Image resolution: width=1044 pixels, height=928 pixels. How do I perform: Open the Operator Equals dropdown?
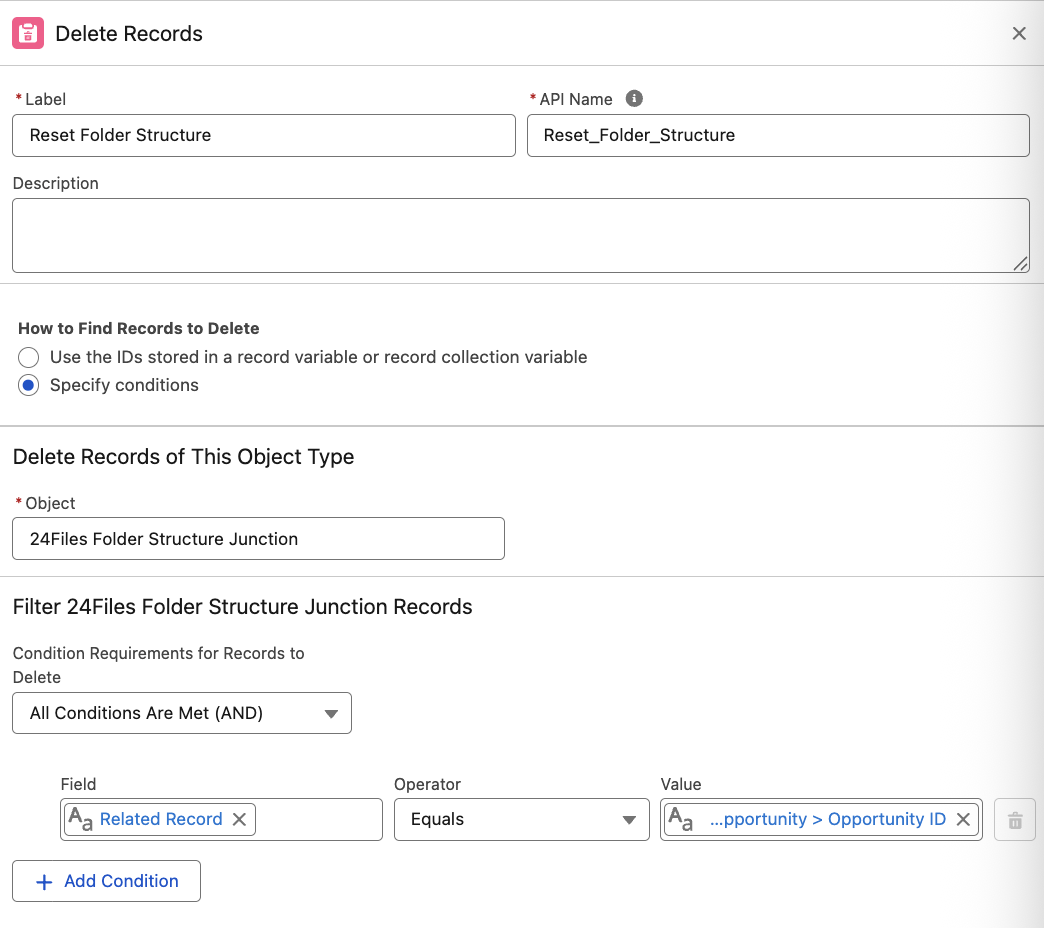tap(521, 819)
